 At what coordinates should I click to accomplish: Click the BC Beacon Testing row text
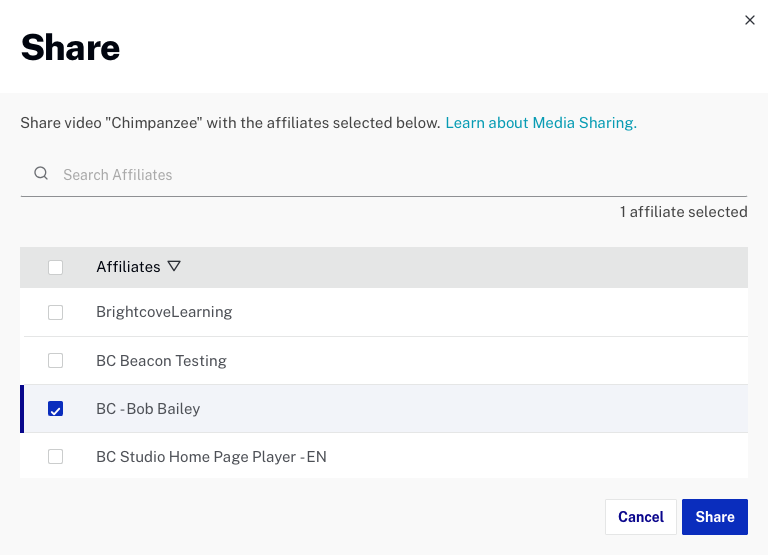pyautogui.click(x=161, y=360)
